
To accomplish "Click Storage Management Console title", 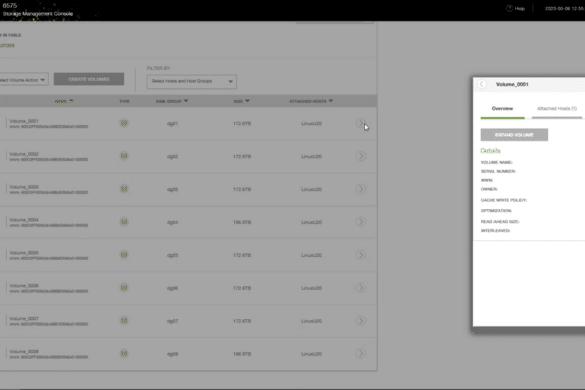I will pos(38,14).
